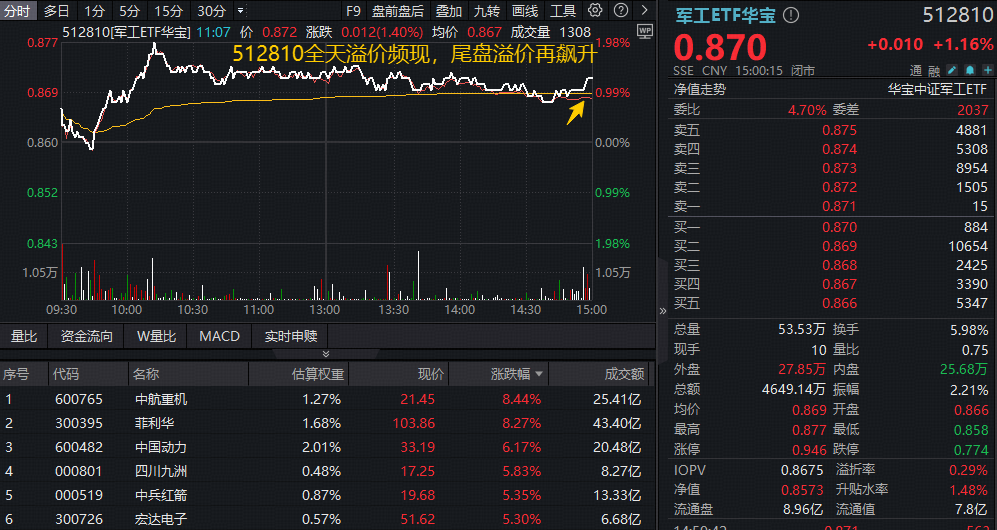
Task: Open the 画线 drawing tools
Action: click(525, 11)
